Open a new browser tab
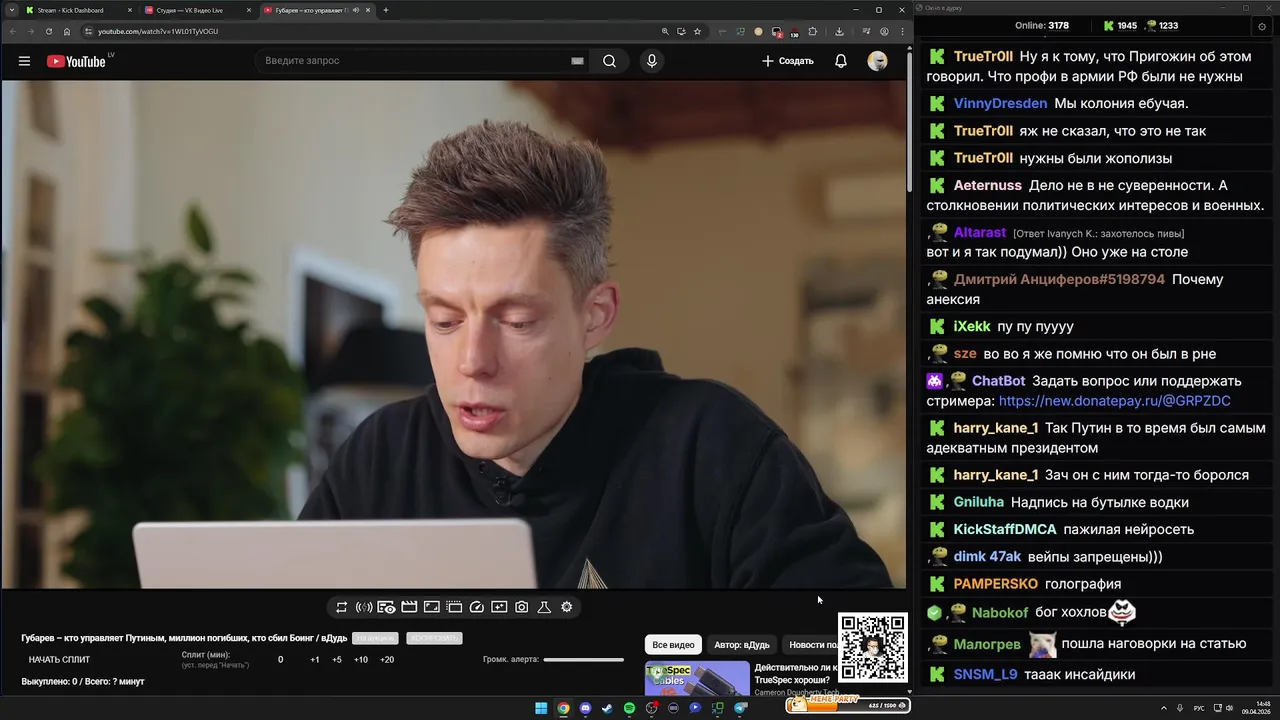This screenshot has height=720, width=1280. tap(386, 10)
